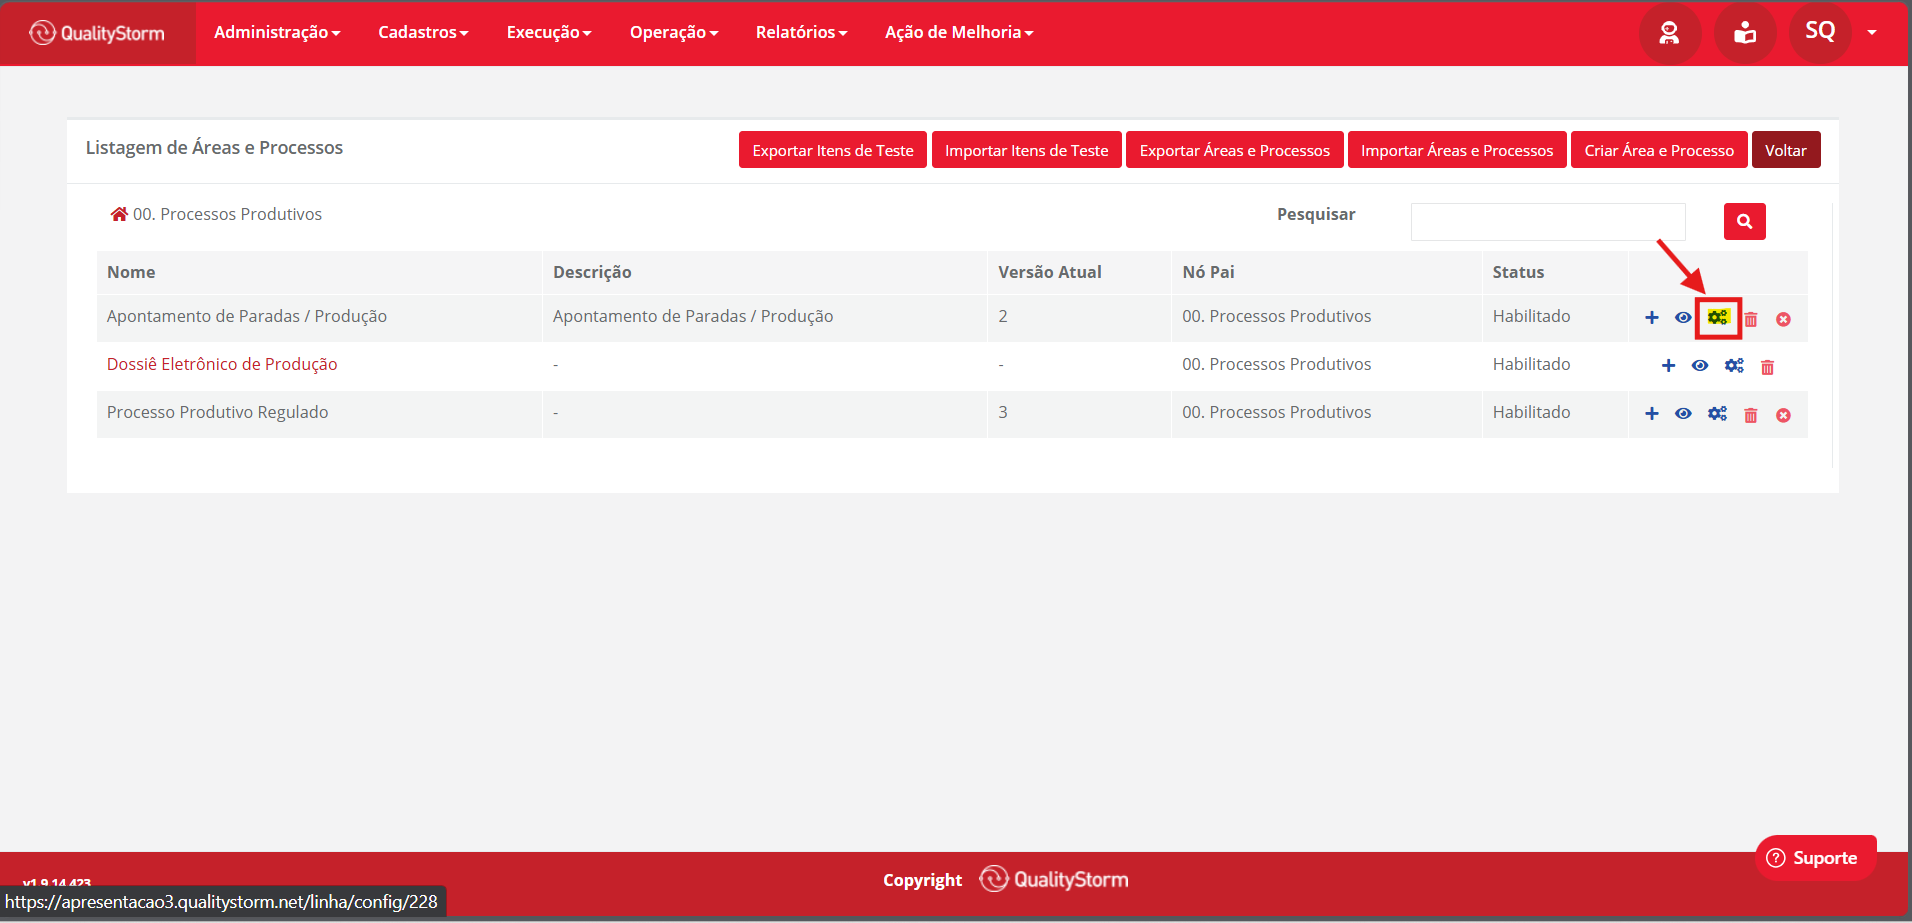Open the Relatórios dropdown menu
Viewport: 1912px width, 923px height.
click(801, 33)
